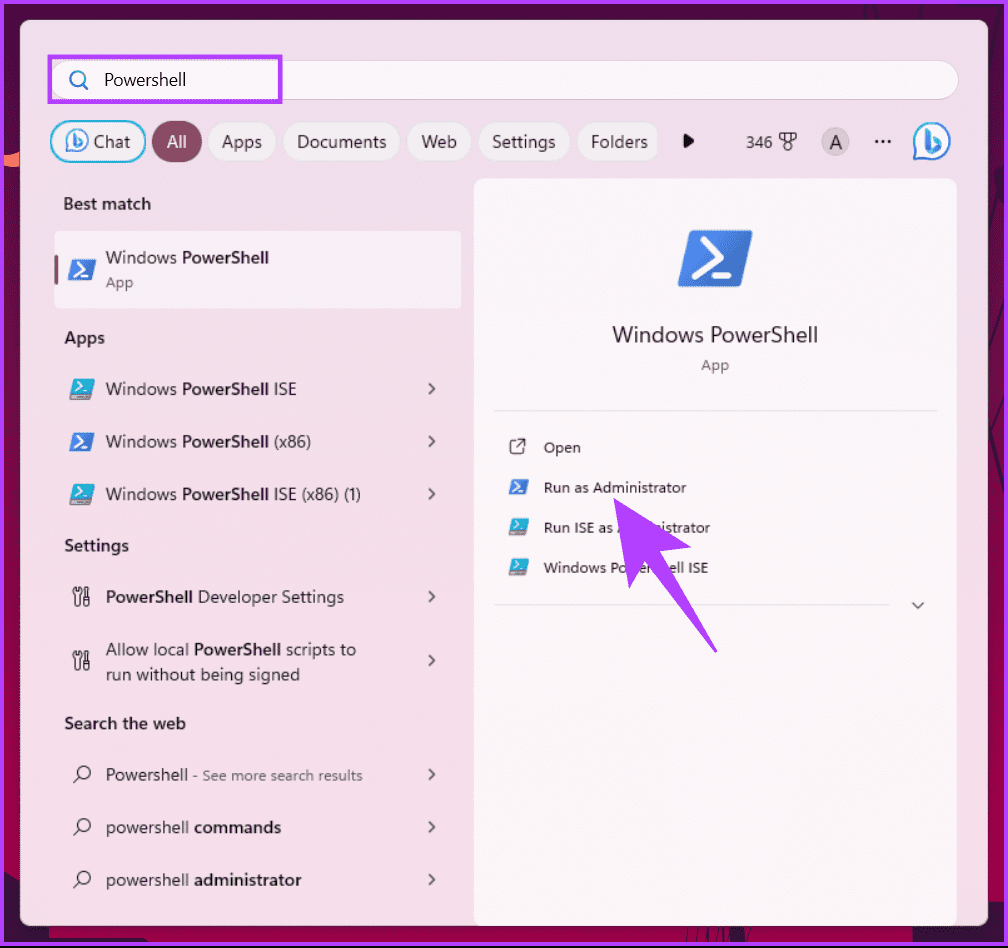Click the Run as Administrator PowerShell icon
1008x948 pixels.
[x=519, y=487]
